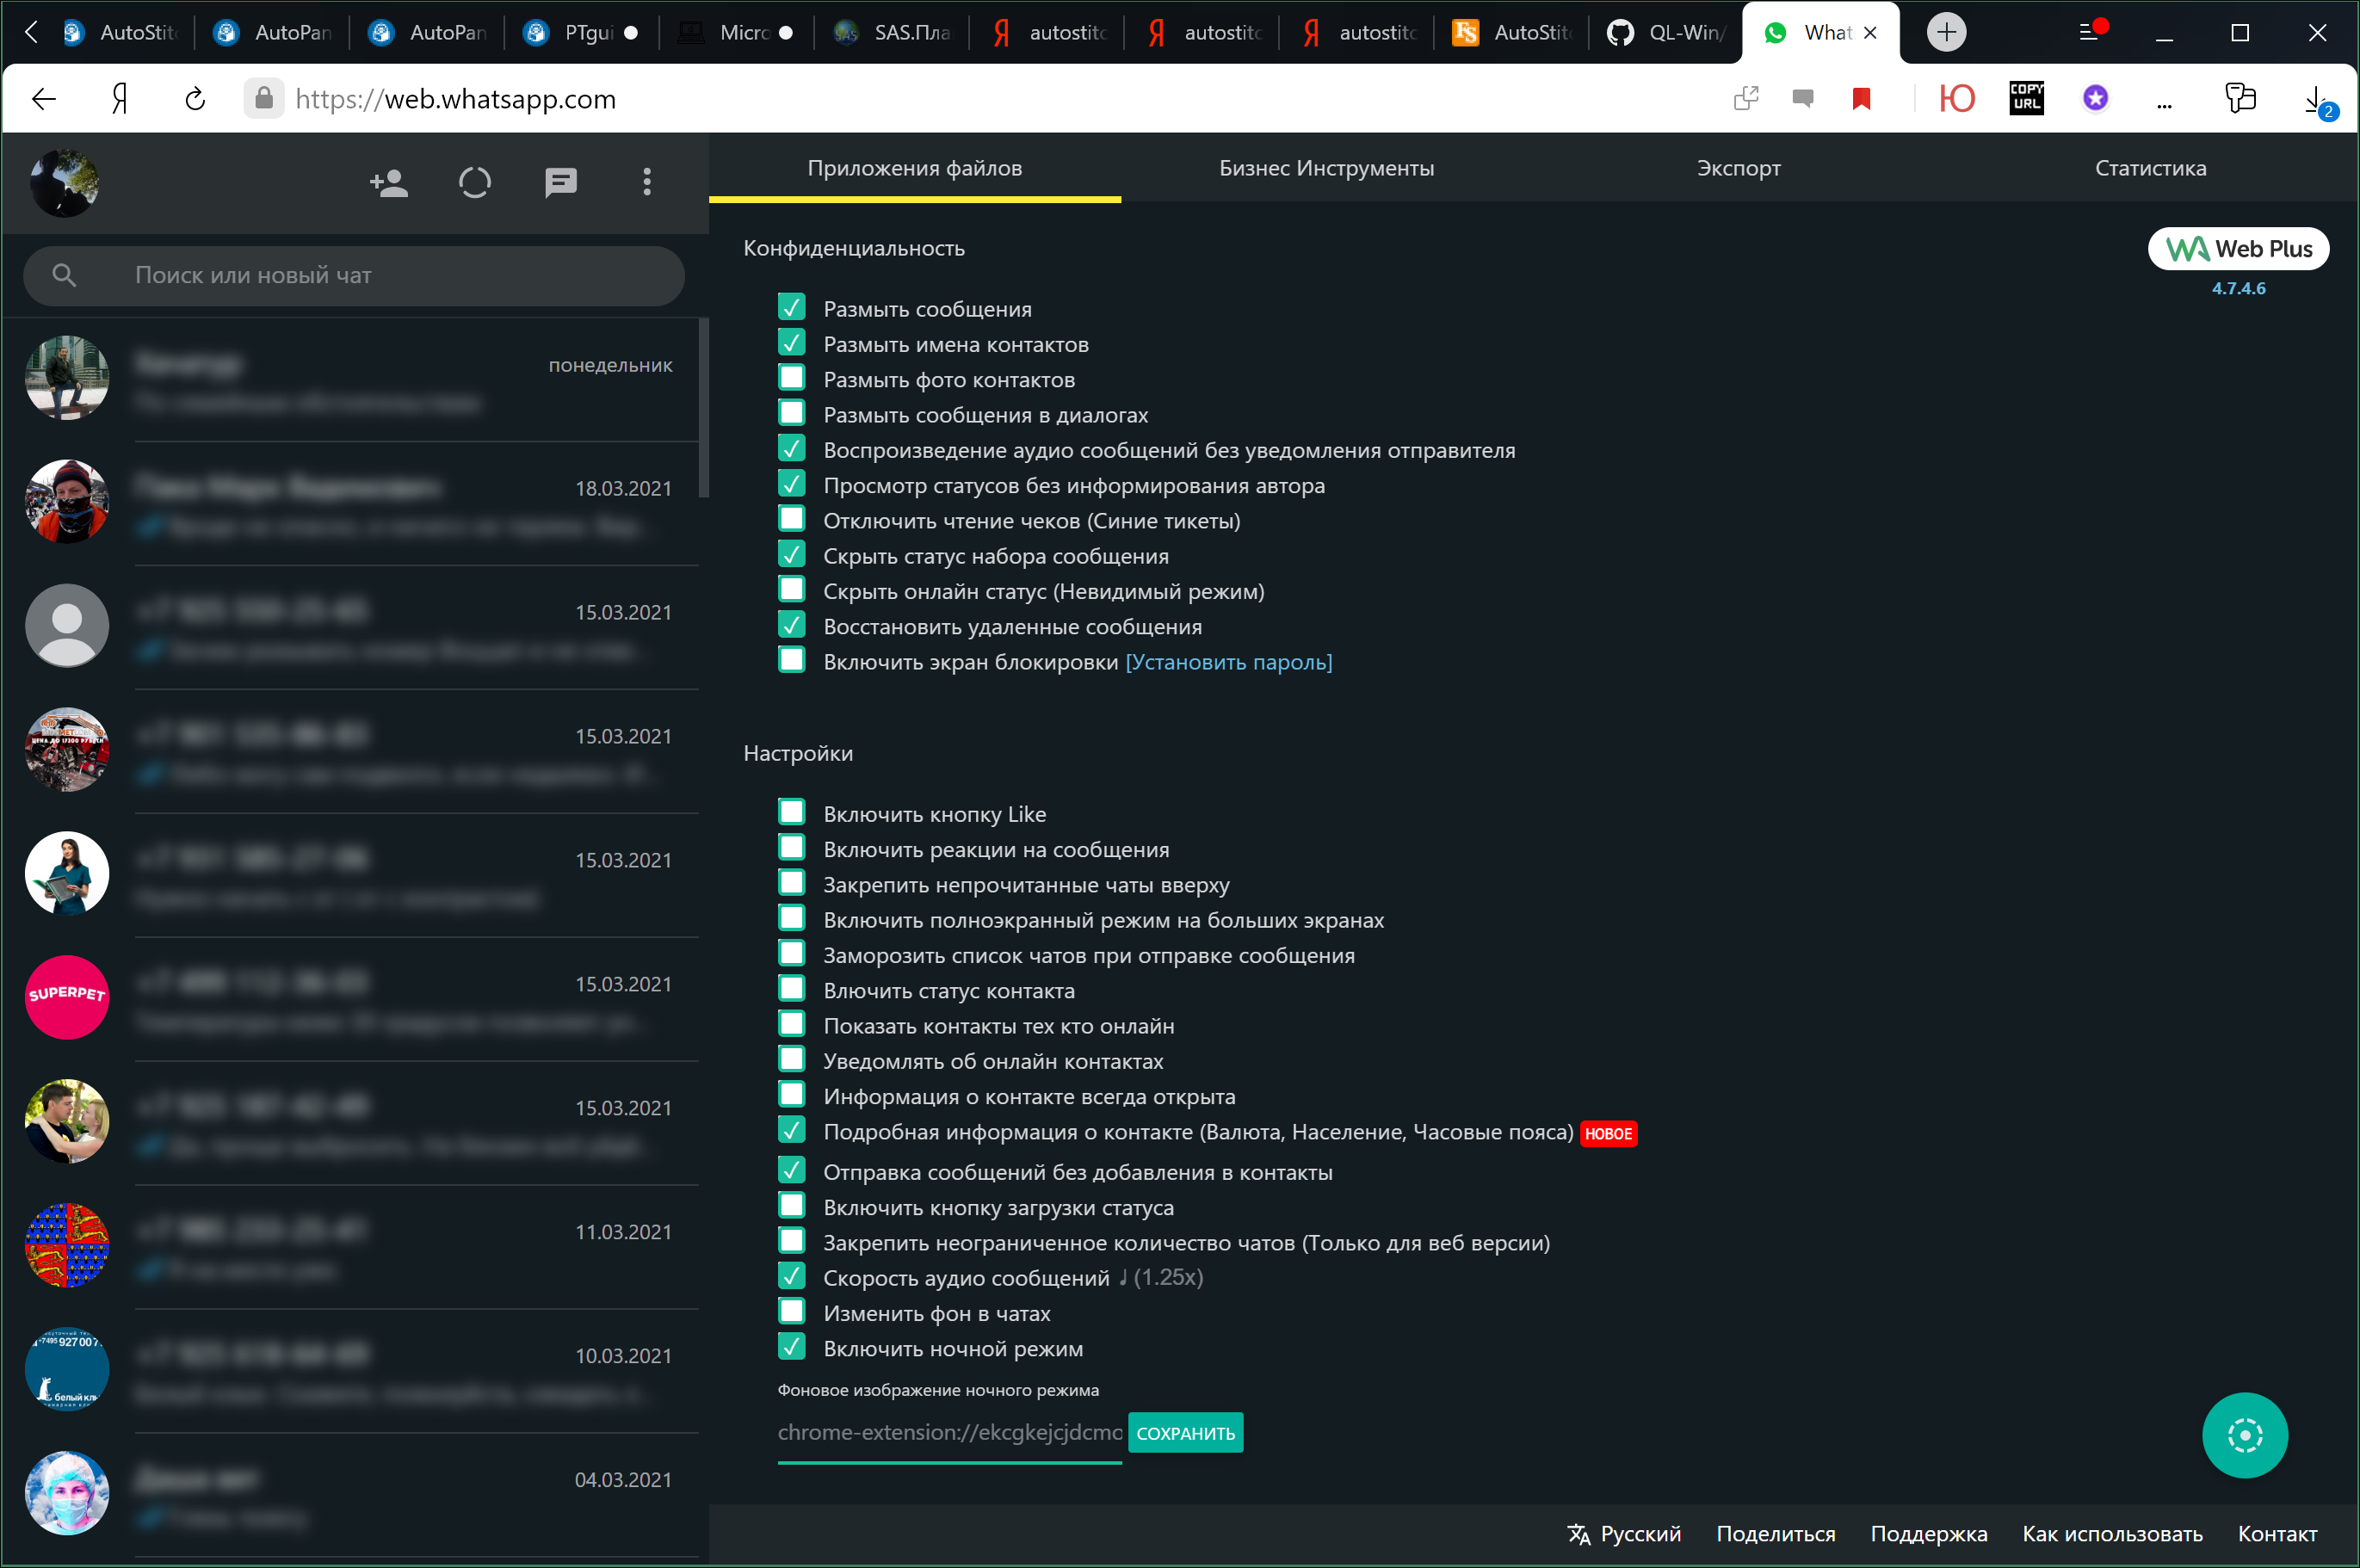Toggle Скрыть статус набора сообщения

(792, 553)
